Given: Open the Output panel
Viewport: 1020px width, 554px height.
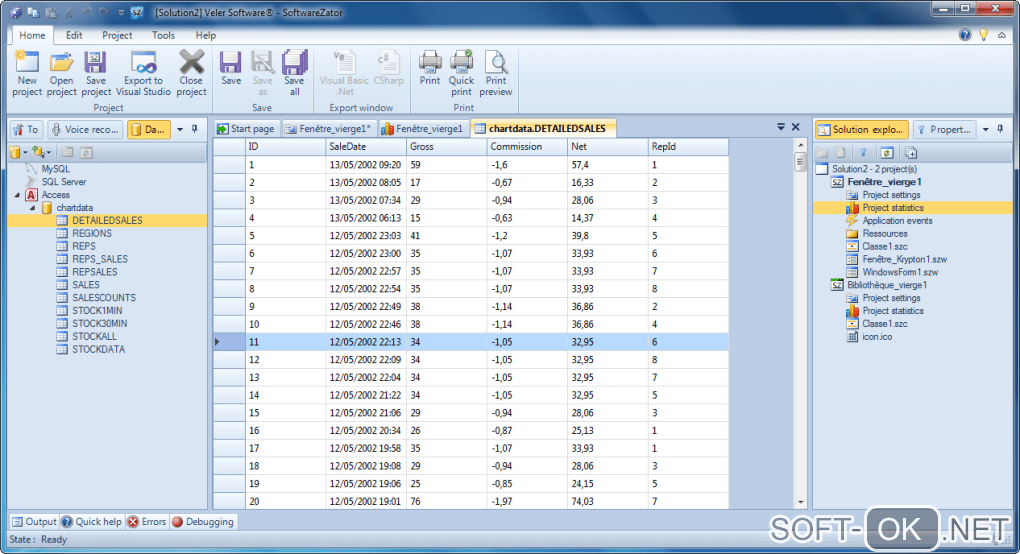Looking at the screenshot, I should coord(34,521).
